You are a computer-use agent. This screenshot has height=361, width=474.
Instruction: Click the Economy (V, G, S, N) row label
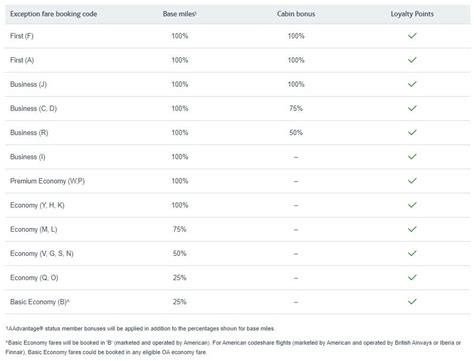tap(42, 254)
